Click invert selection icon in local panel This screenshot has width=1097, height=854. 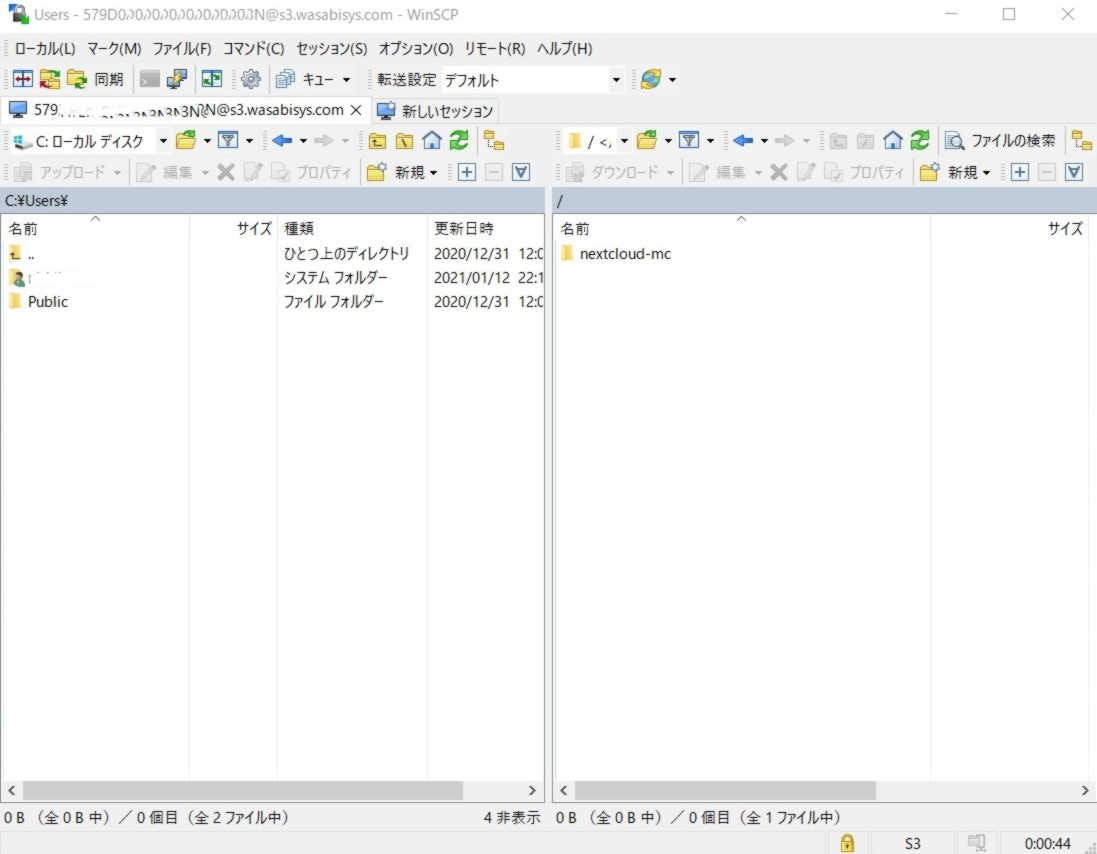pos(521,172)
